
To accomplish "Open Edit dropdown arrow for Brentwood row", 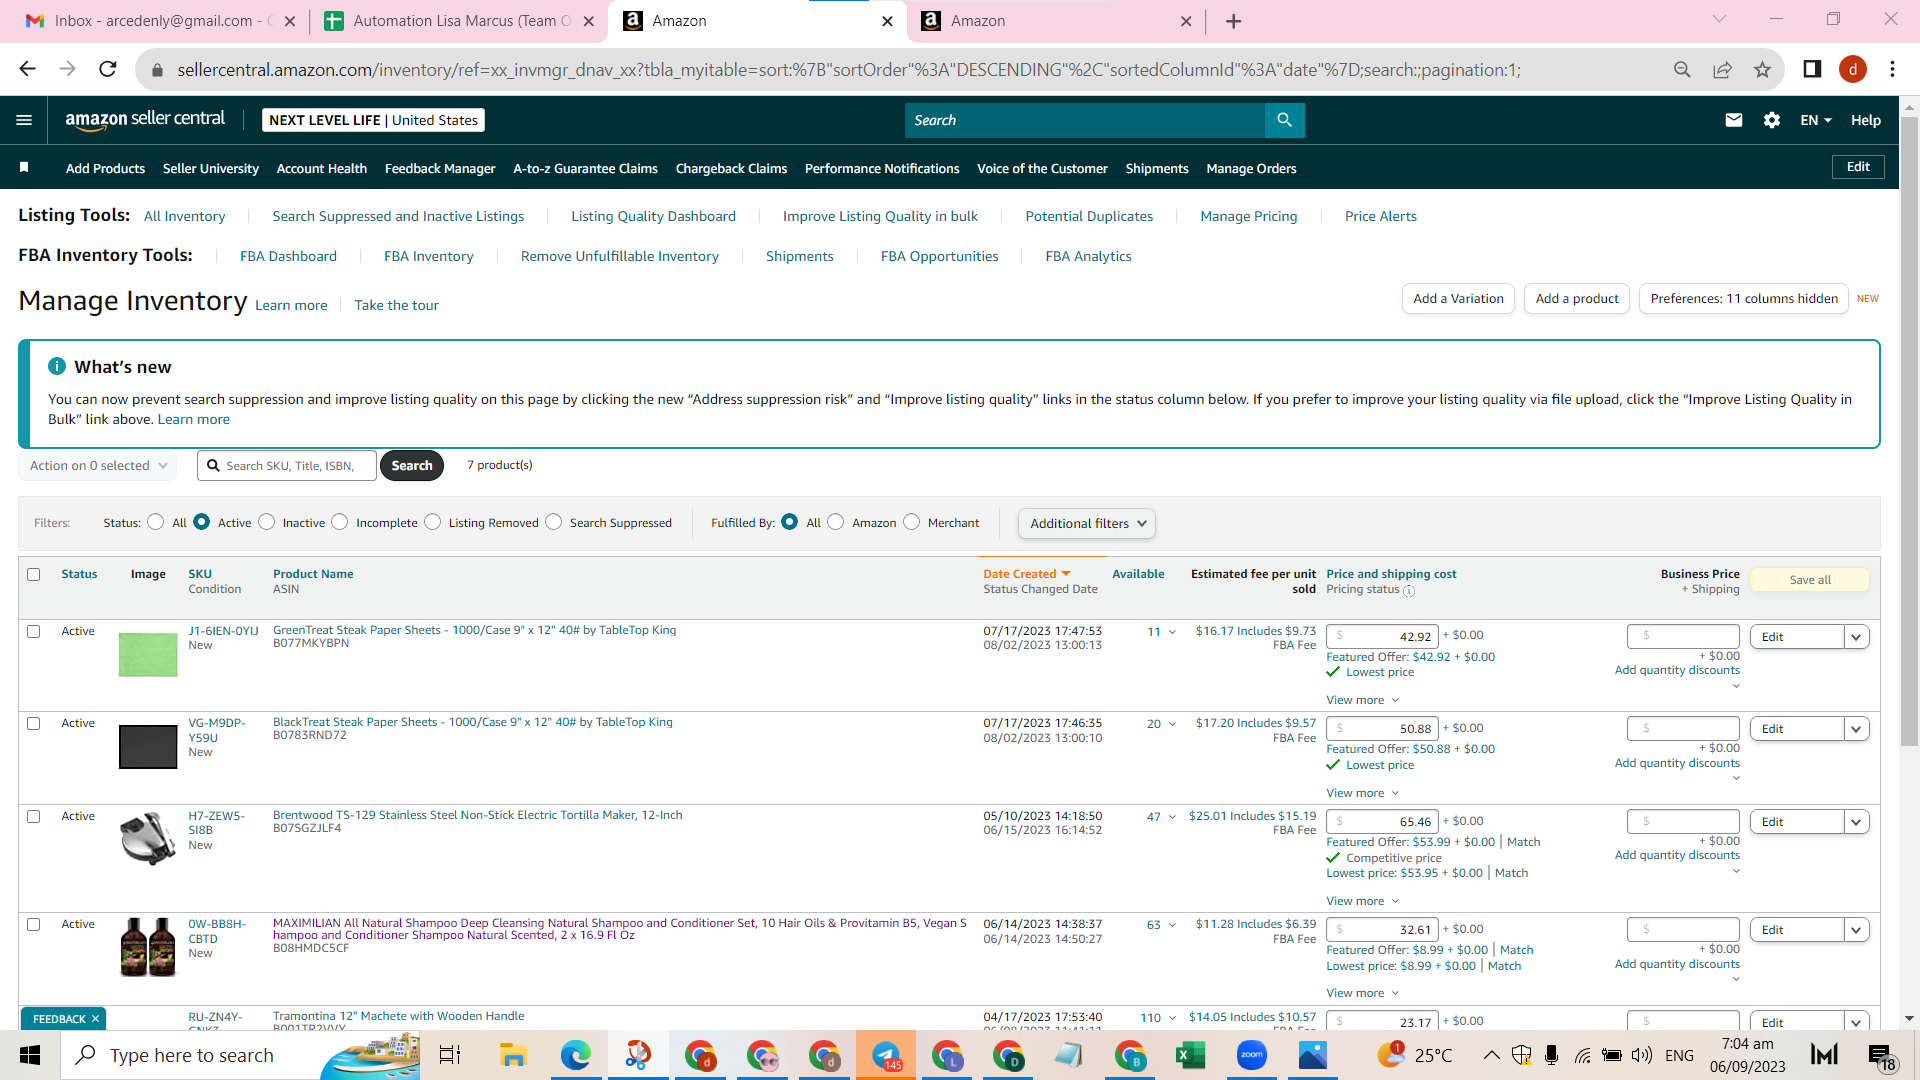I will (1857, 822).
